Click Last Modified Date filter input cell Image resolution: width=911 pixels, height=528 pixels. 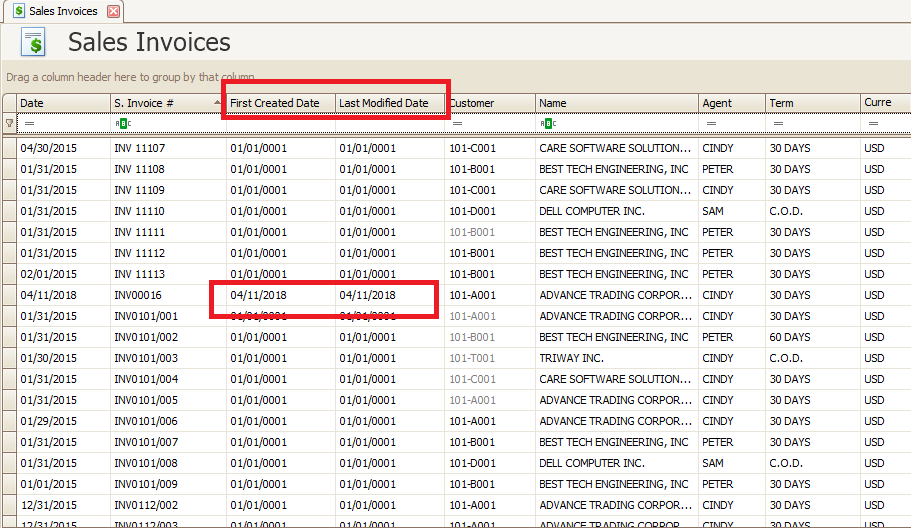tap(390, 123)
